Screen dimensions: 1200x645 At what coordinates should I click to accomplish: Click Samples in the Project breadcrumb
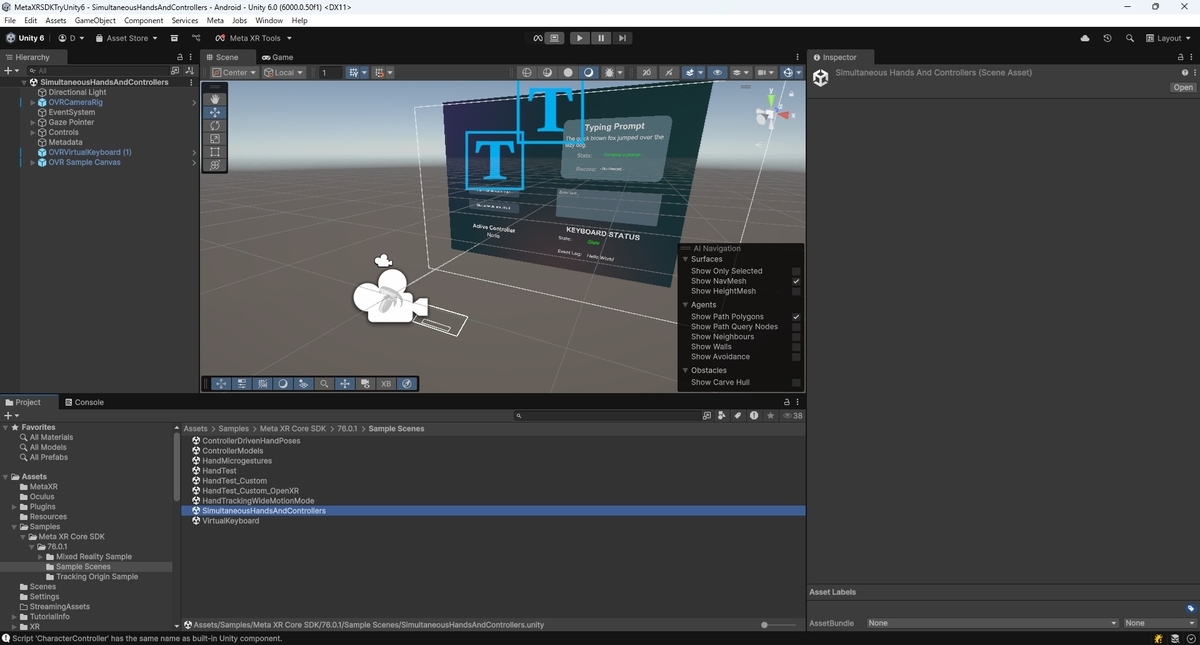pyautogui.click(x=233, y=428)
